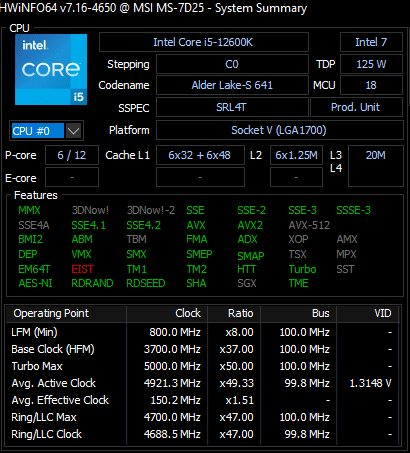Click the x50.00 Turbo Max ratio
Image resolution: width=410 pixels, height=453 pixels.
(236, 366)
